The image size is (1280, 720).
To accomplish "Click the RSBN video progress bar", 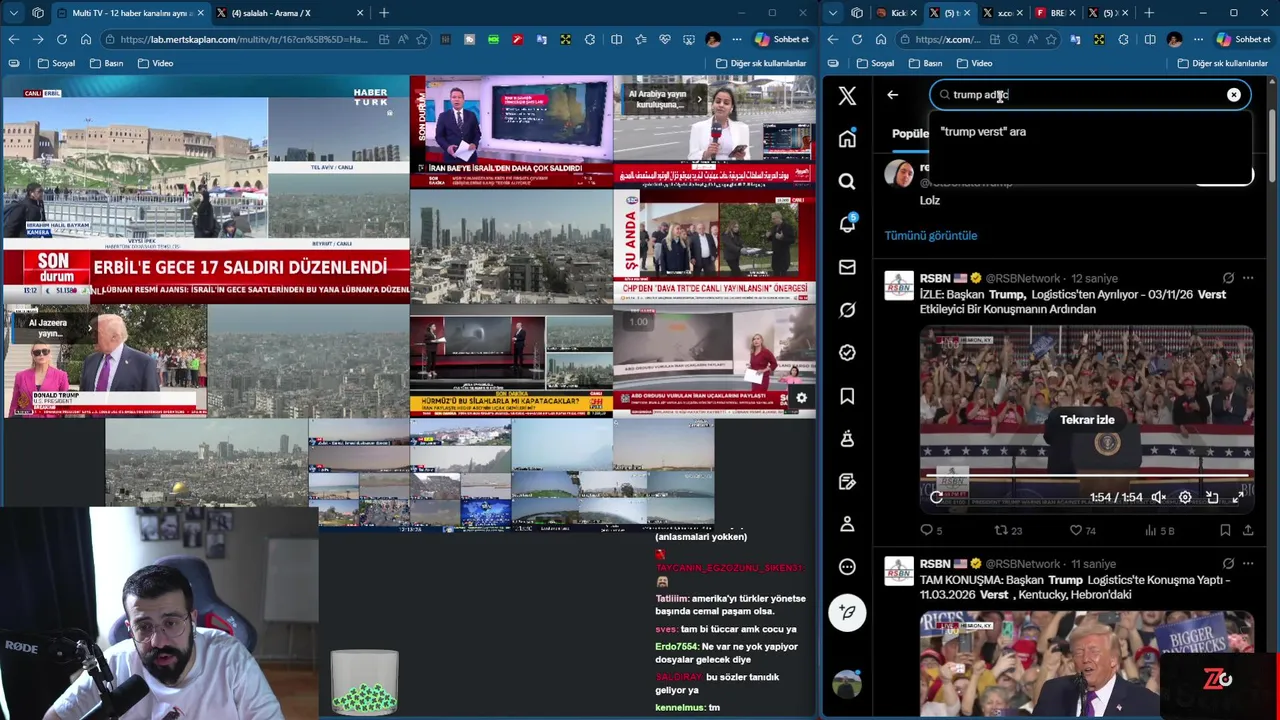I will (1087, 476).
